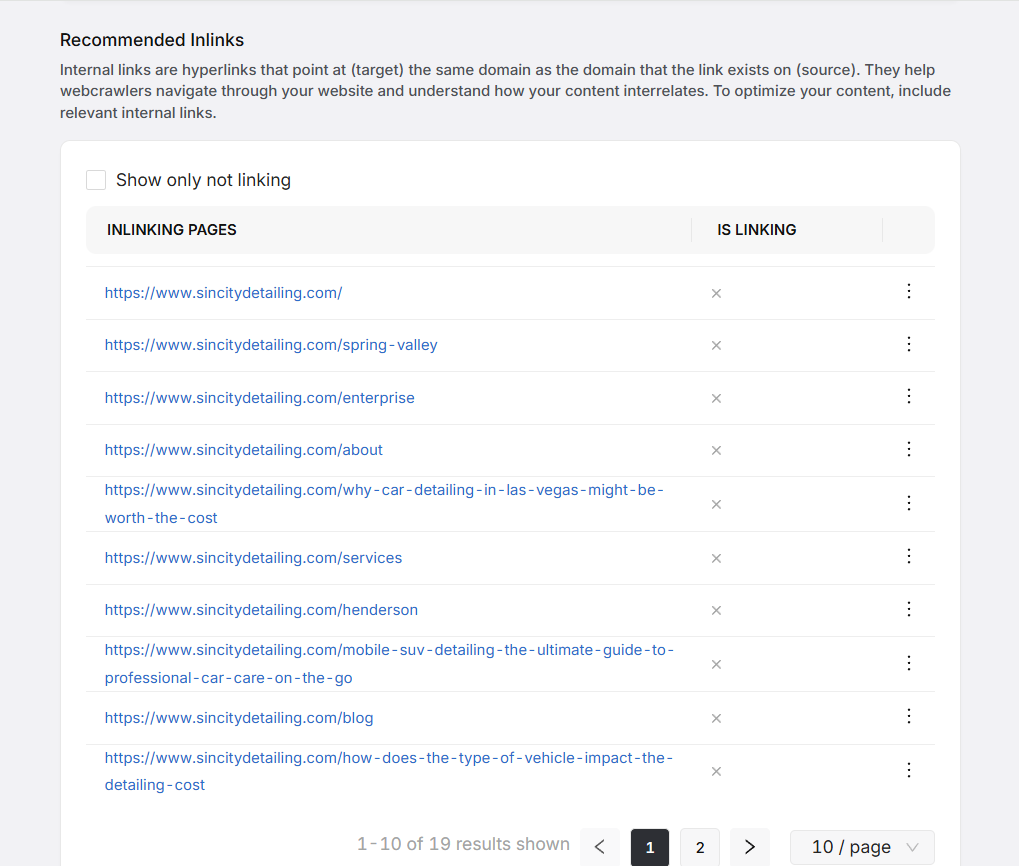Click the not-linking X icon in enterprise row

click(x=716, y=398)
